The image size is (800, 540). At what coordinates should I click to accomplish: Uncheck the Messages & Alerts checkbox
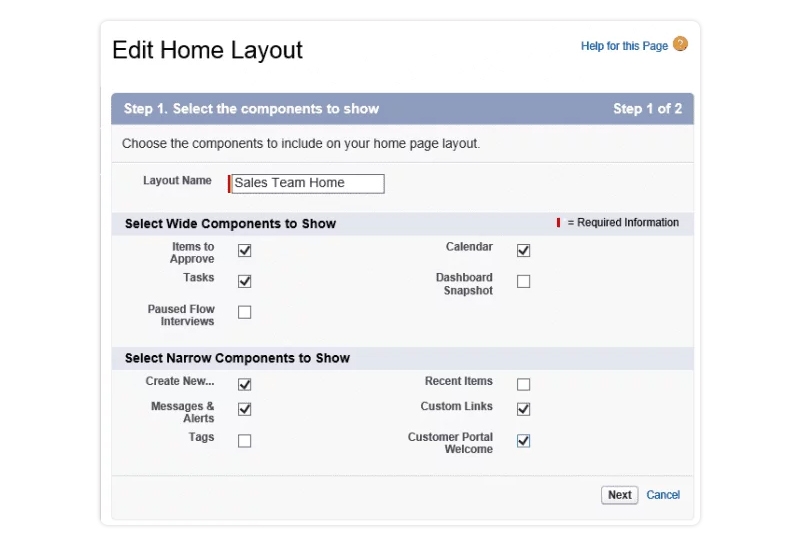pos(244,409)
